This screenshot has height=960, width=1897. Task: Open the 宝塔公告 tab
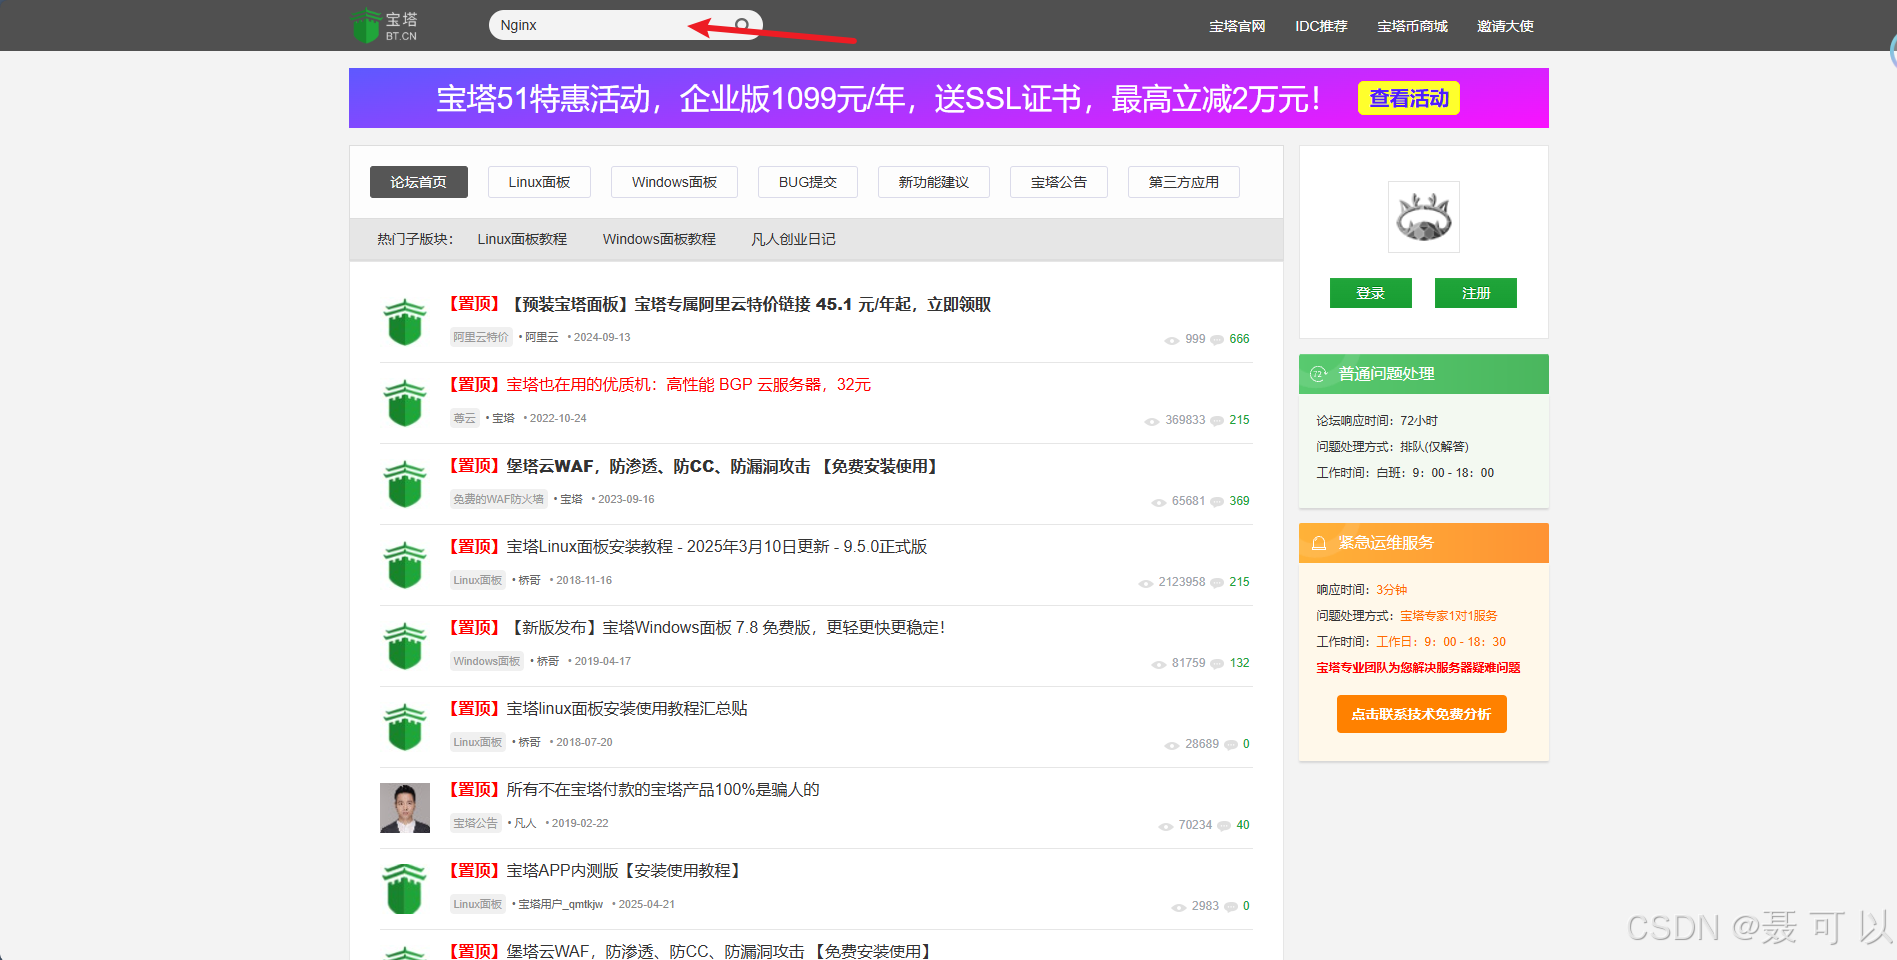click(x=1058, y=182)
